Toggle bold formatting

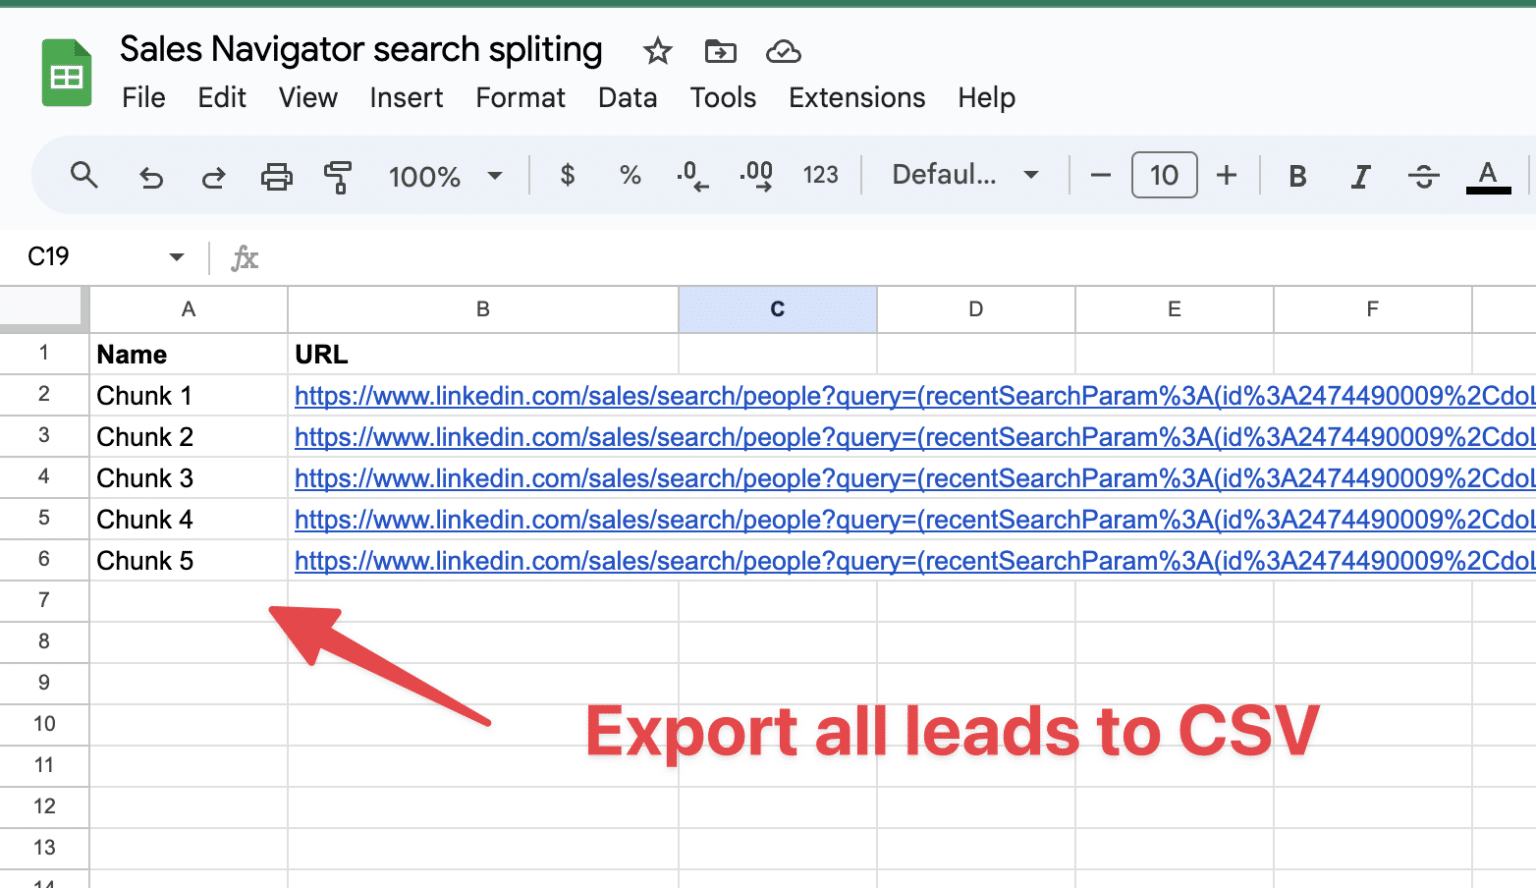(x=1296, y=176)
